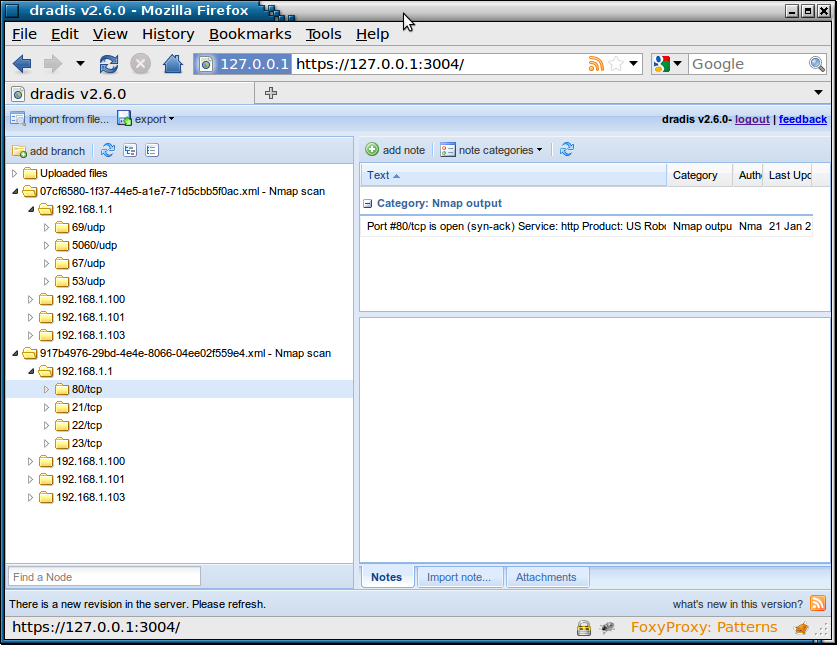Expand the 21/tcp node
Screen dimensions: 837x645
(x=46, y=407)
